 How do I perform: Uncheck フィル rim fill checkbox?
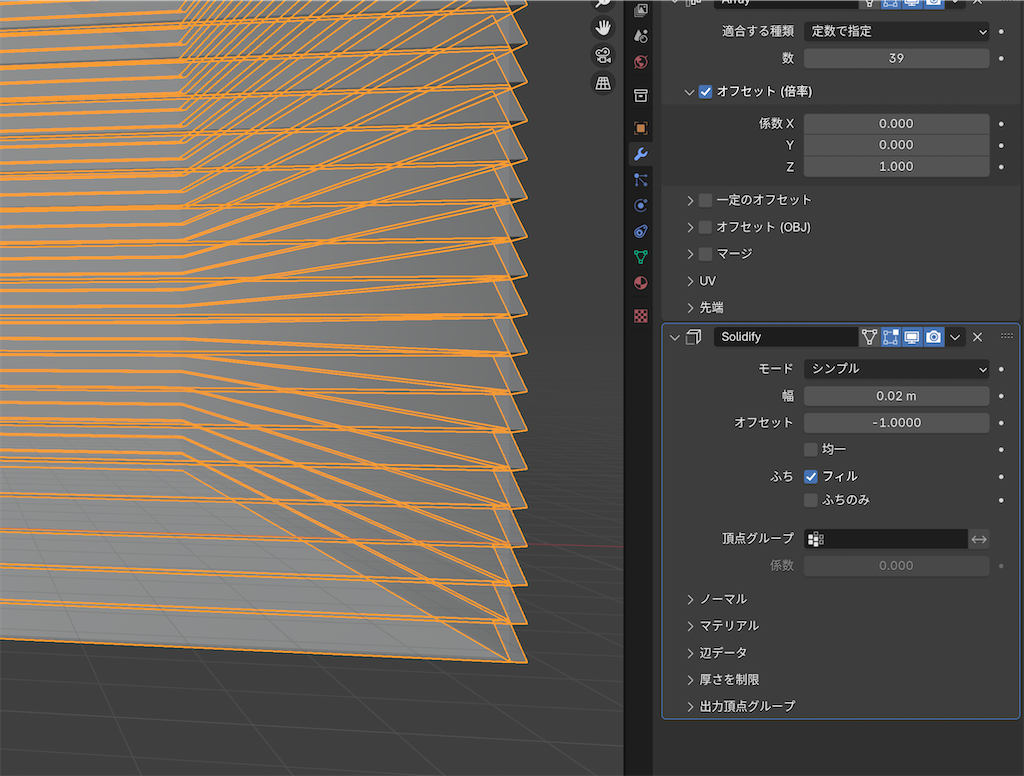[810, 477]
